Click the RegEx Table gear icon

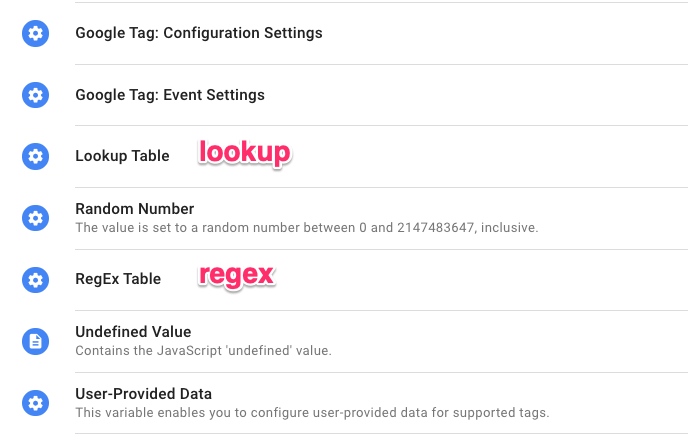(x=36, y=280)
